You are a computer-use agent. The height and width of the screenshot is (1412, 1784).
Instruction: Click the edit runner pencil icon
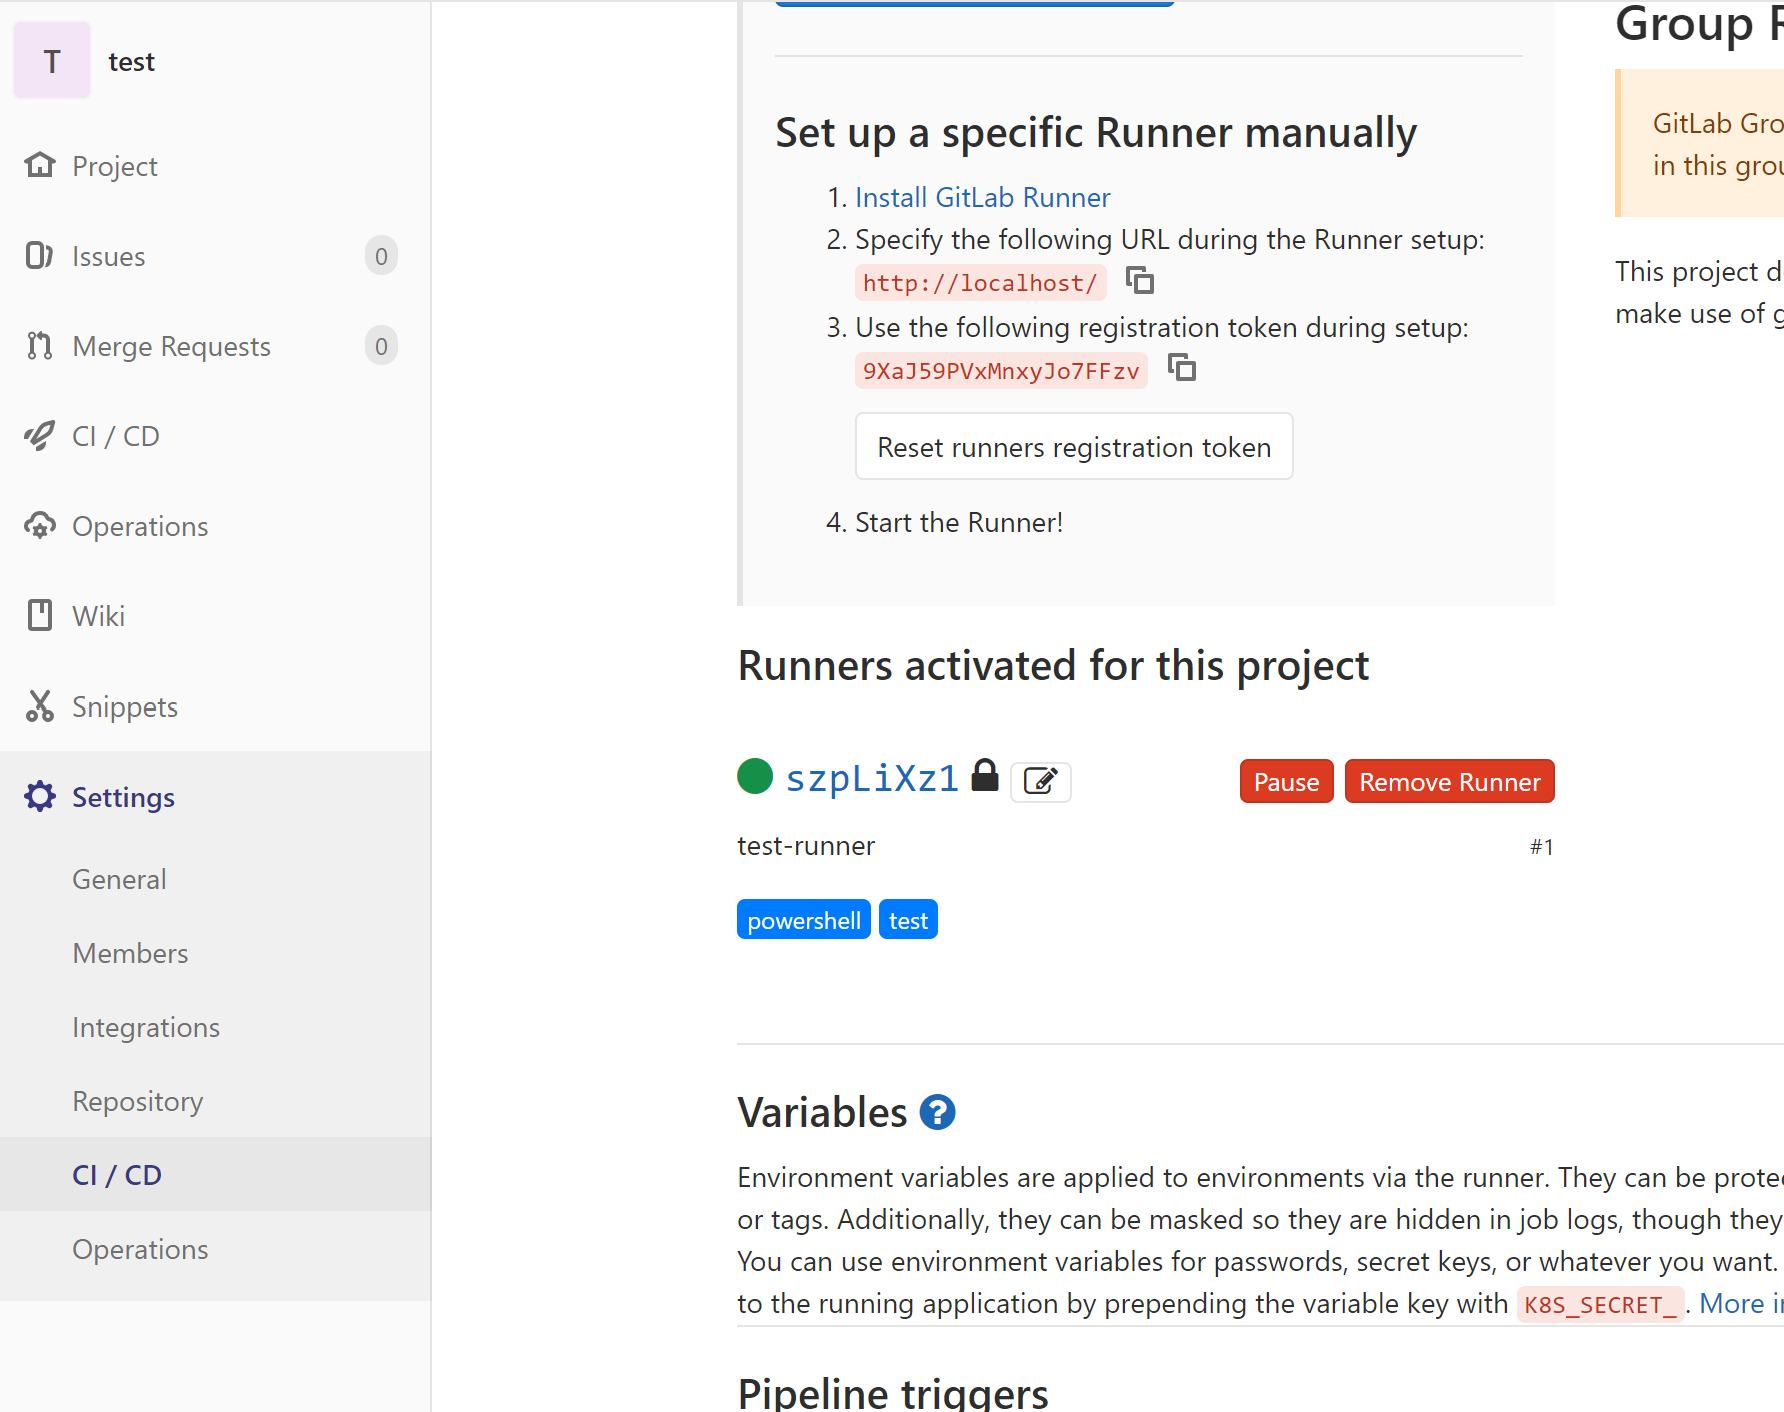coord(1040,781)
